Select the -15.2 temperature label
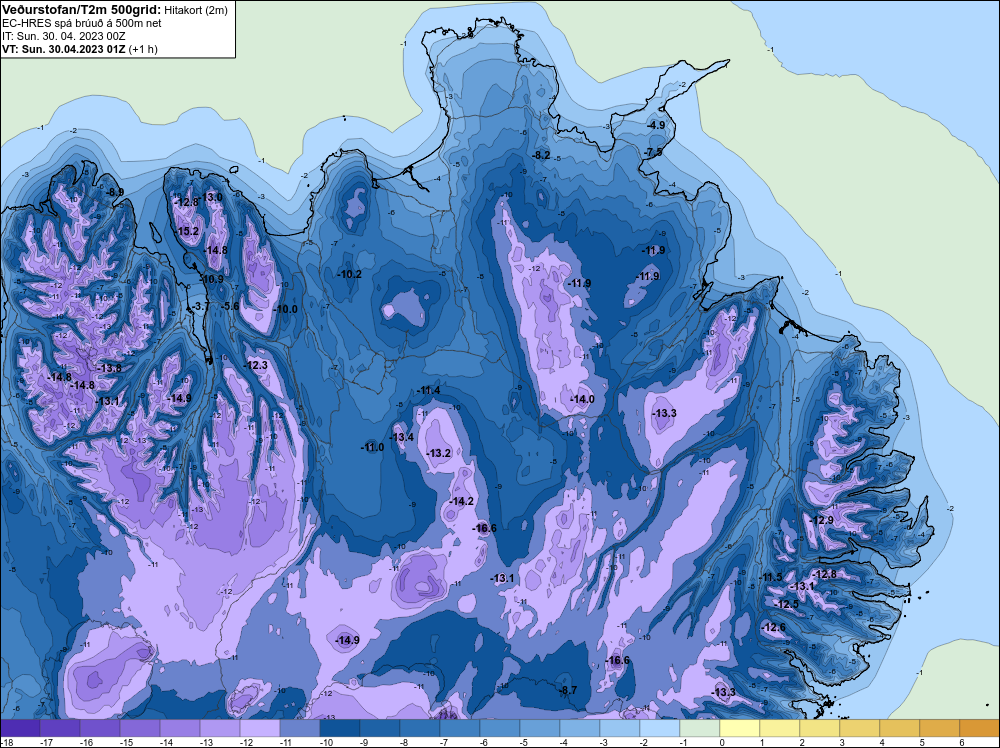This screenshot has height=748, width=1000. (x=187, y=231)
